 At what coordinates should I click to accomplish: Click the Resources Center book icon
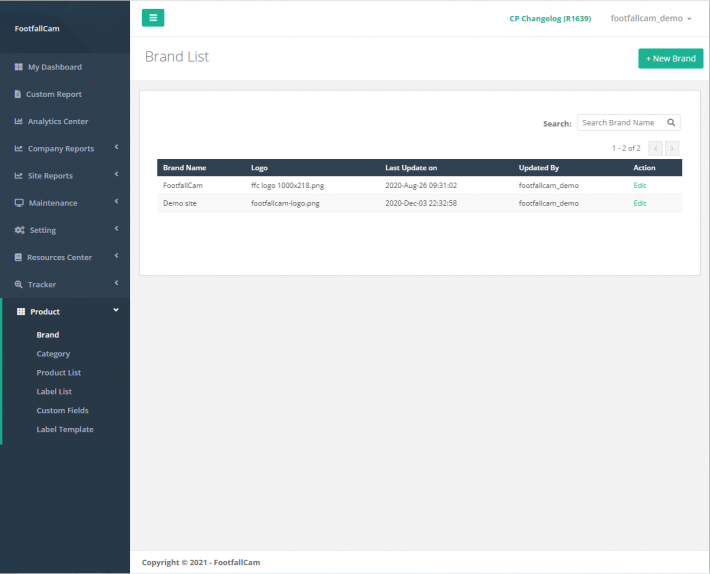[x=18, y=257]
